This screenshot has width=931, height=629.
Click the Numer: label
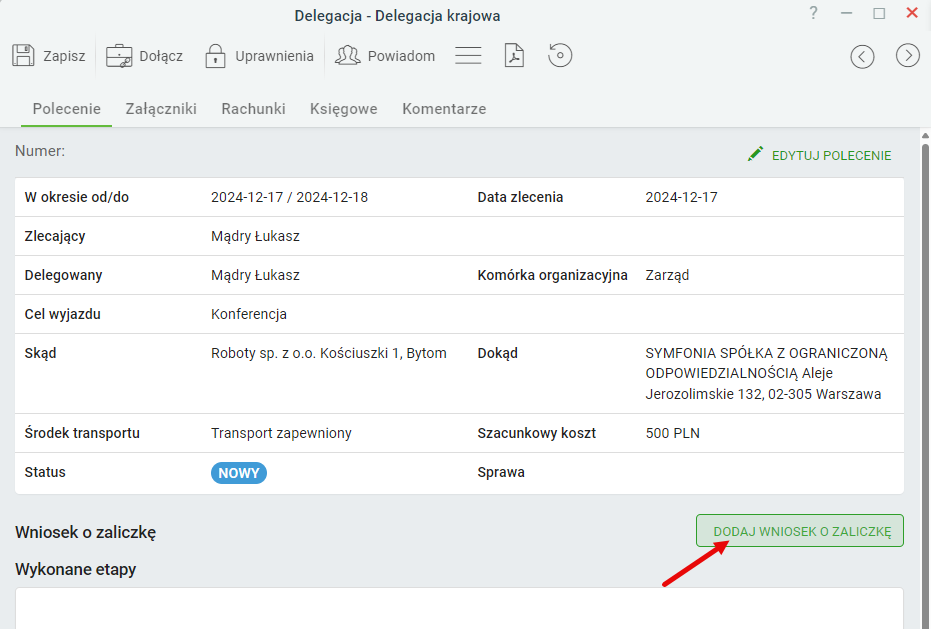[40, 151]
